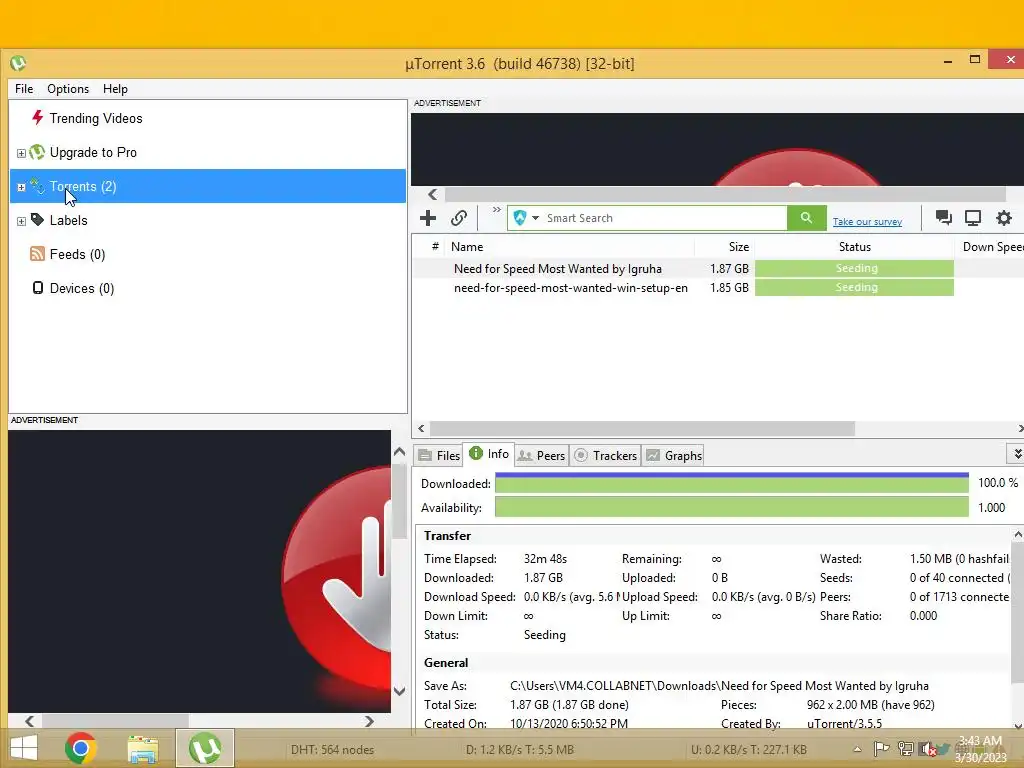This screenshot has height=768, width=1024.
Task: Click the upload rate status bar entry
Action: click(749, 750)
